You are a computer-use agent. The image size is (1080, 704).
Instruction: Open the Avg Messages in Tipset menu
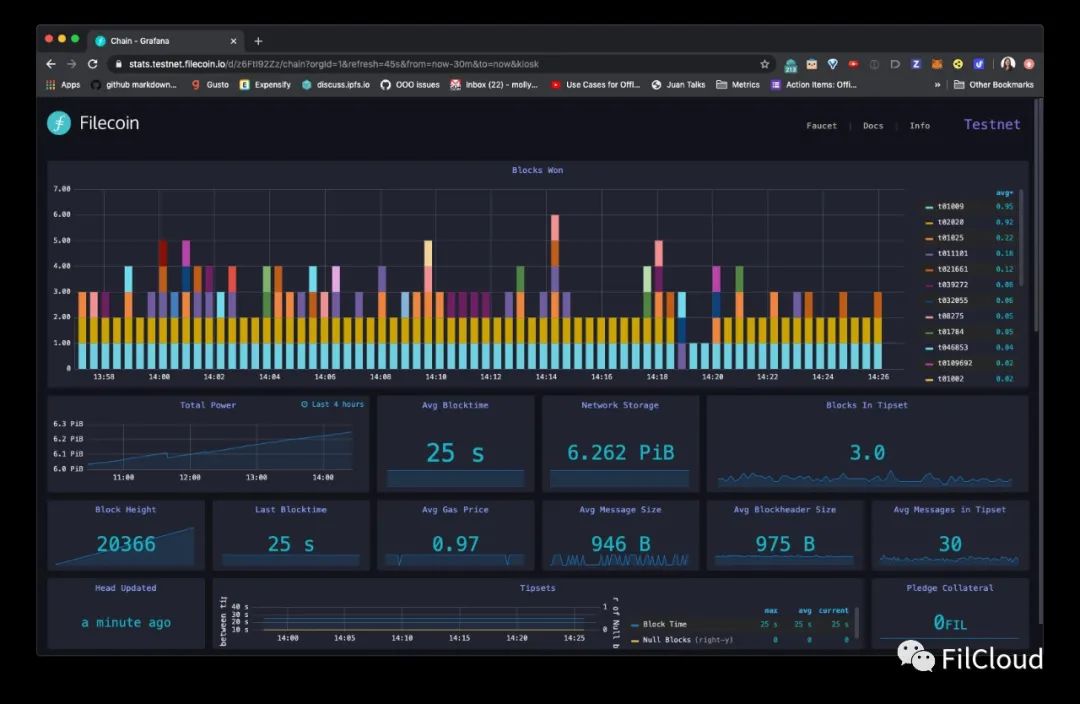[x=950, y=510]
